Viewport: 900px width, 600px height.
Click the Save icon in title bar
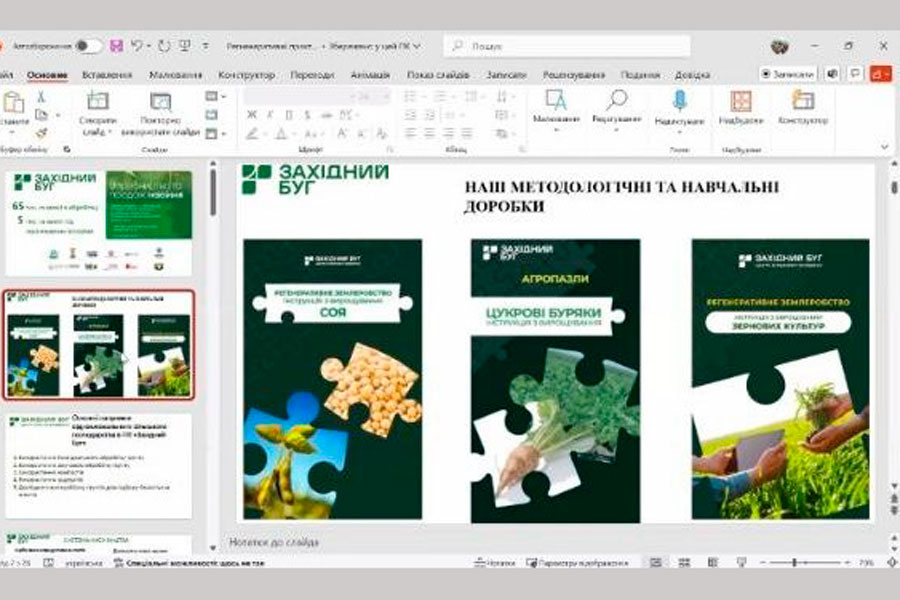pyautogui.click(x=117, y=46)
